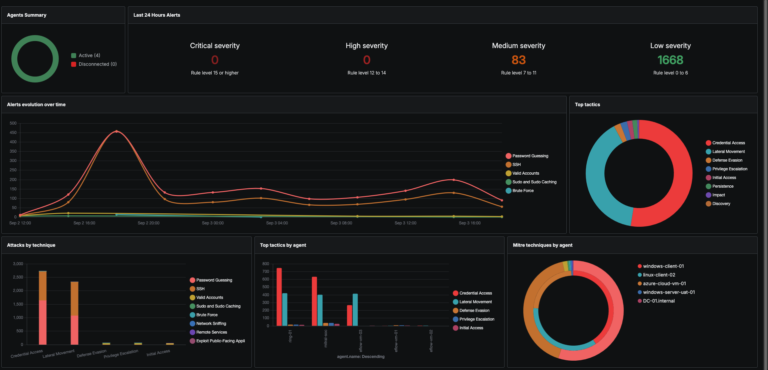This screenshot has height=370, width=768.
Task: Toggle Disconnected (0) in Agents Summary legend
Action: coord(94,64)
